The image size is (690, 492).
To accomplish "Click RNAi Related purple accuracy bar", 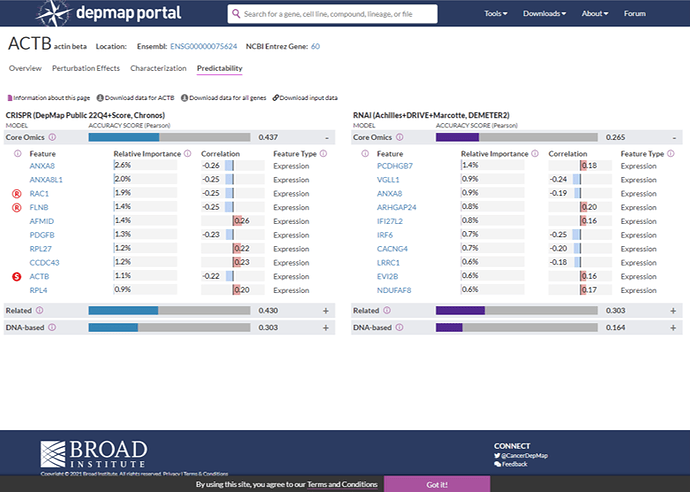I will [x=517, y=310].
